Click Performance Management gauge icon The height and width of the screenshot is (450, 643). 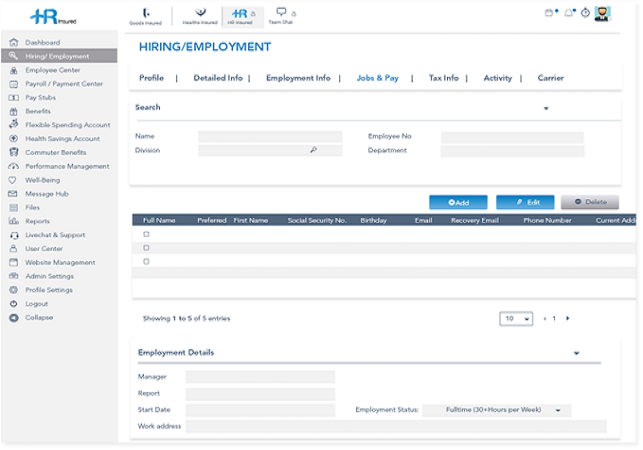pyautogui.click(x=14, y=166)
